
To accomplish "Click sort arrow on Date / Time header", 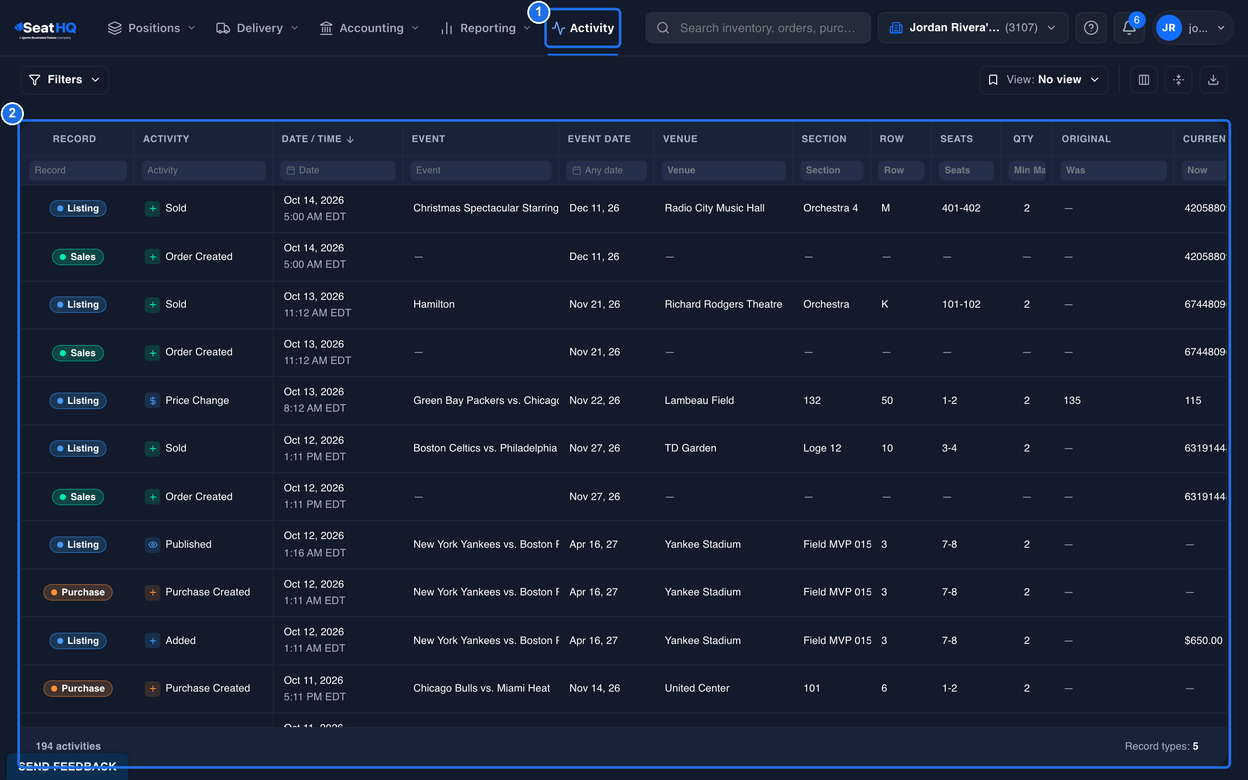I will (x=350, y=139).
